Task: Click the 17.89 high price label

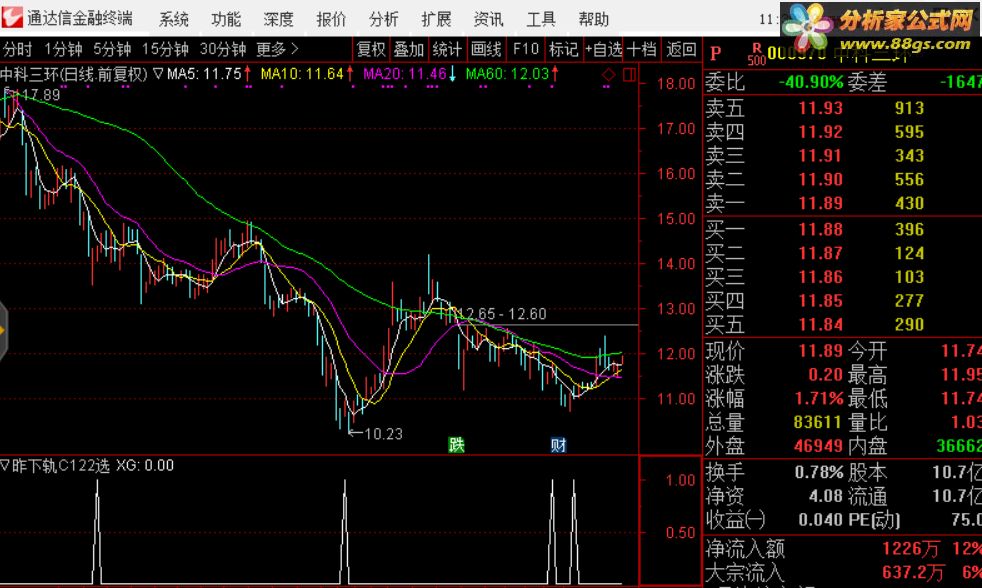Action: click(x=41, y=95)
